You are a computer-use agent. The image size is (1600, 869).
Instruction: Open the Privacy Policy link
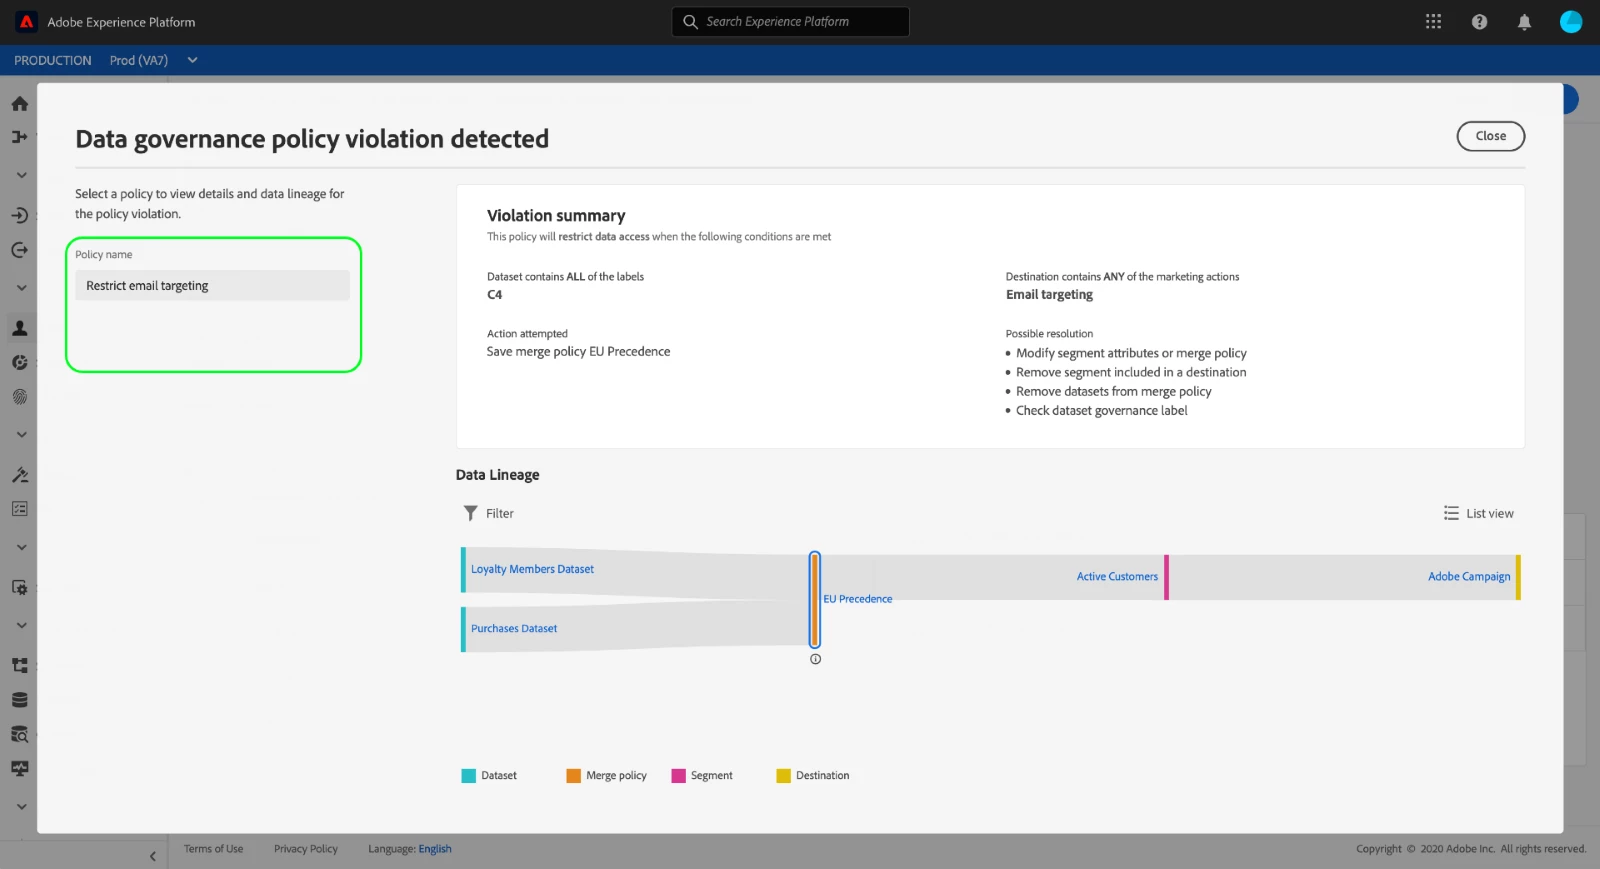coord(306,849)
